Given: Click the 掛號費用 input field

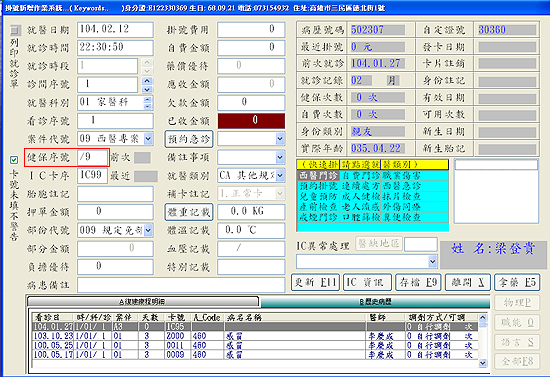Looking at the screenshot, I should (x=251, y=29).
